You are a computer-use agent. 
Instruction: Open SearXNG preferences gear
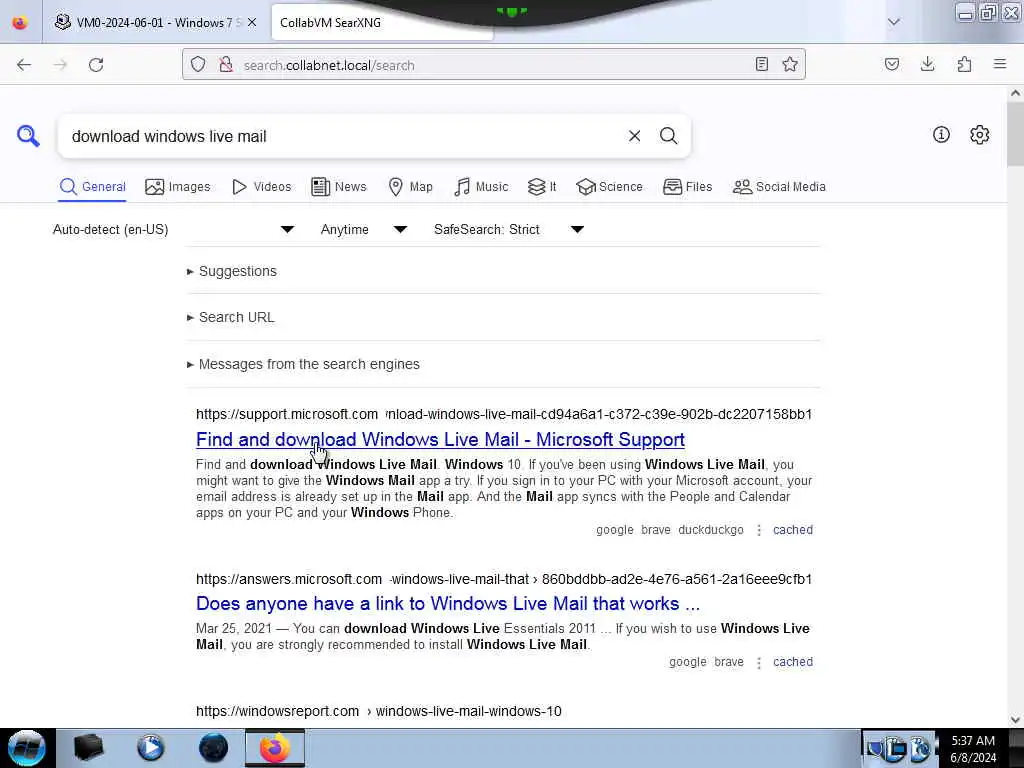(x=979, y=135)
